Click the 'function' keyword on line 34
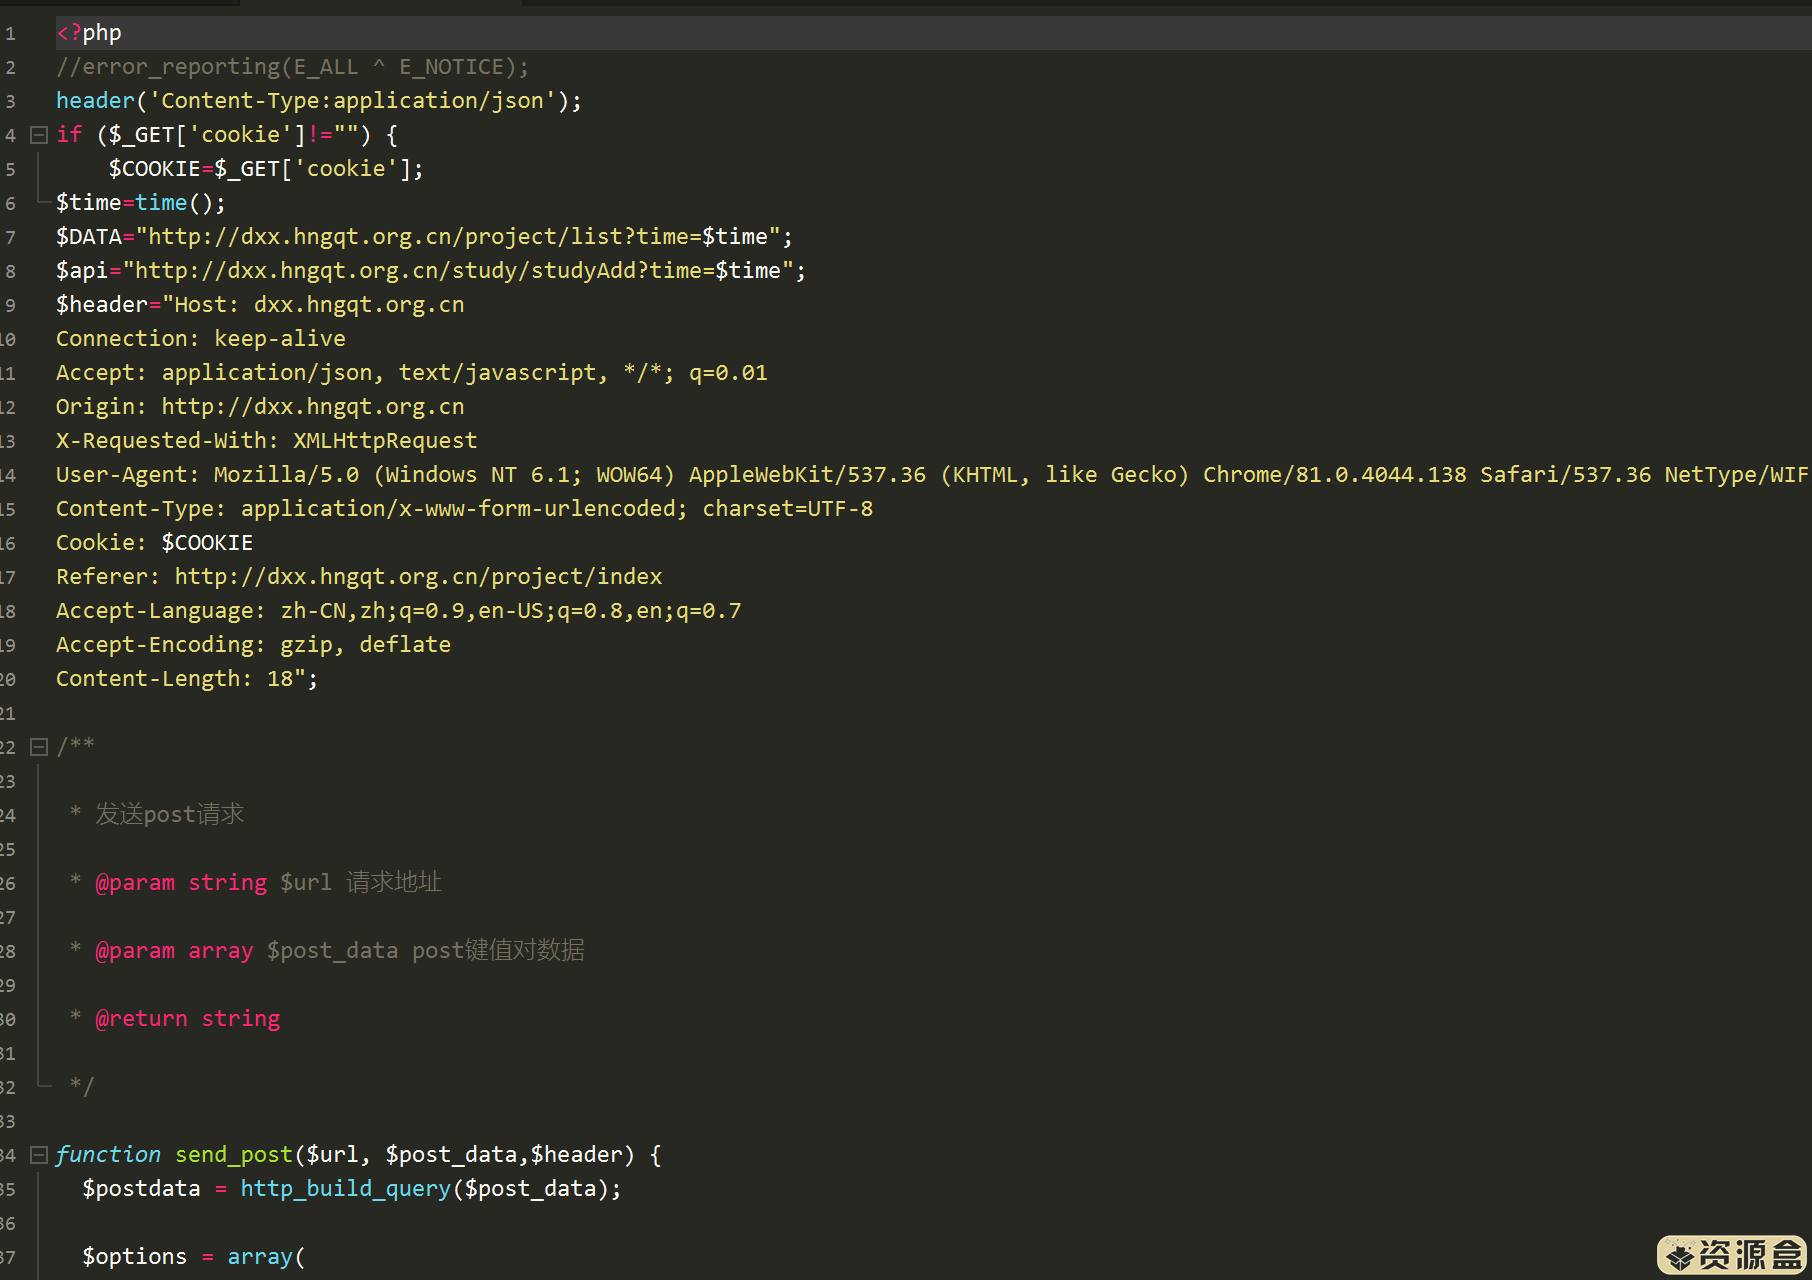 click(x=108, y=1155)
